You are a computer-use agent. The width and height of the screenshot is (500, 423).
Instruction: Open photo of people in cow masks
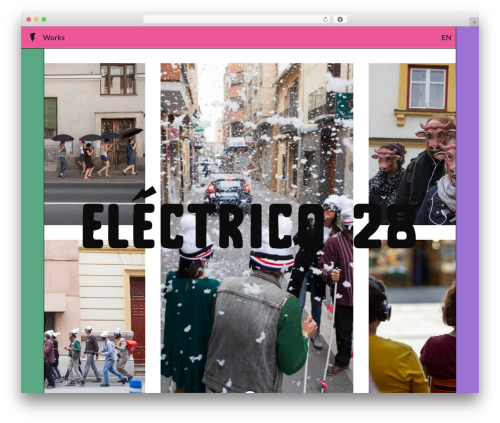(412, 144)
